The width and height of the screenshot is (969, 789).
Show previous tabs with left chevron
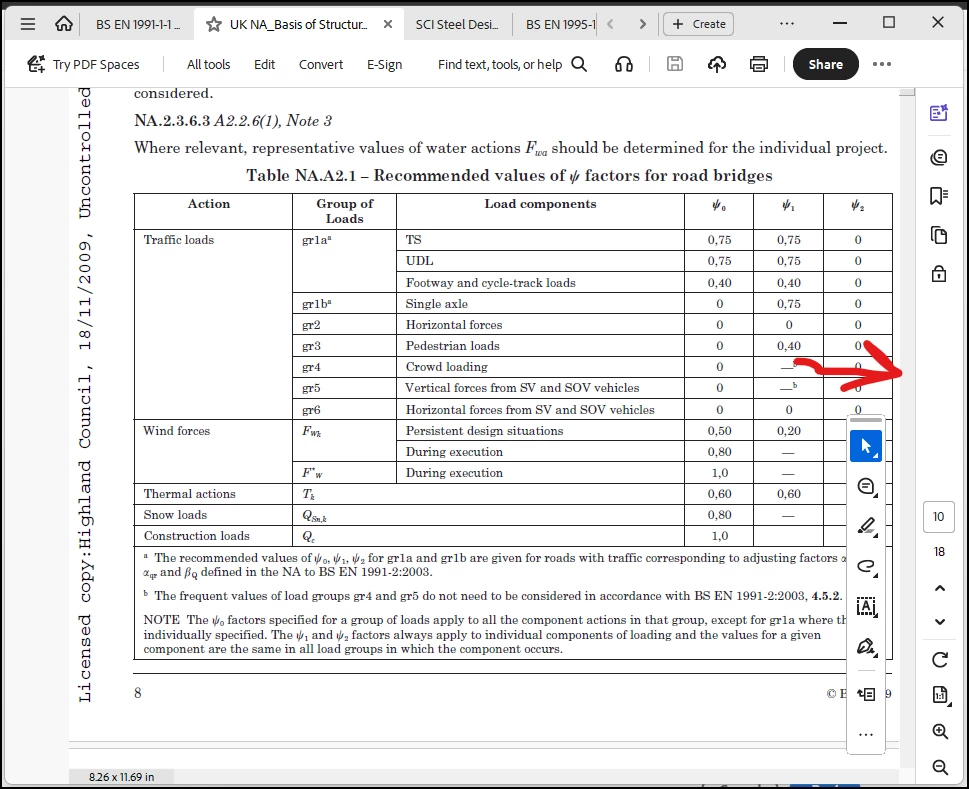[611, 24]
